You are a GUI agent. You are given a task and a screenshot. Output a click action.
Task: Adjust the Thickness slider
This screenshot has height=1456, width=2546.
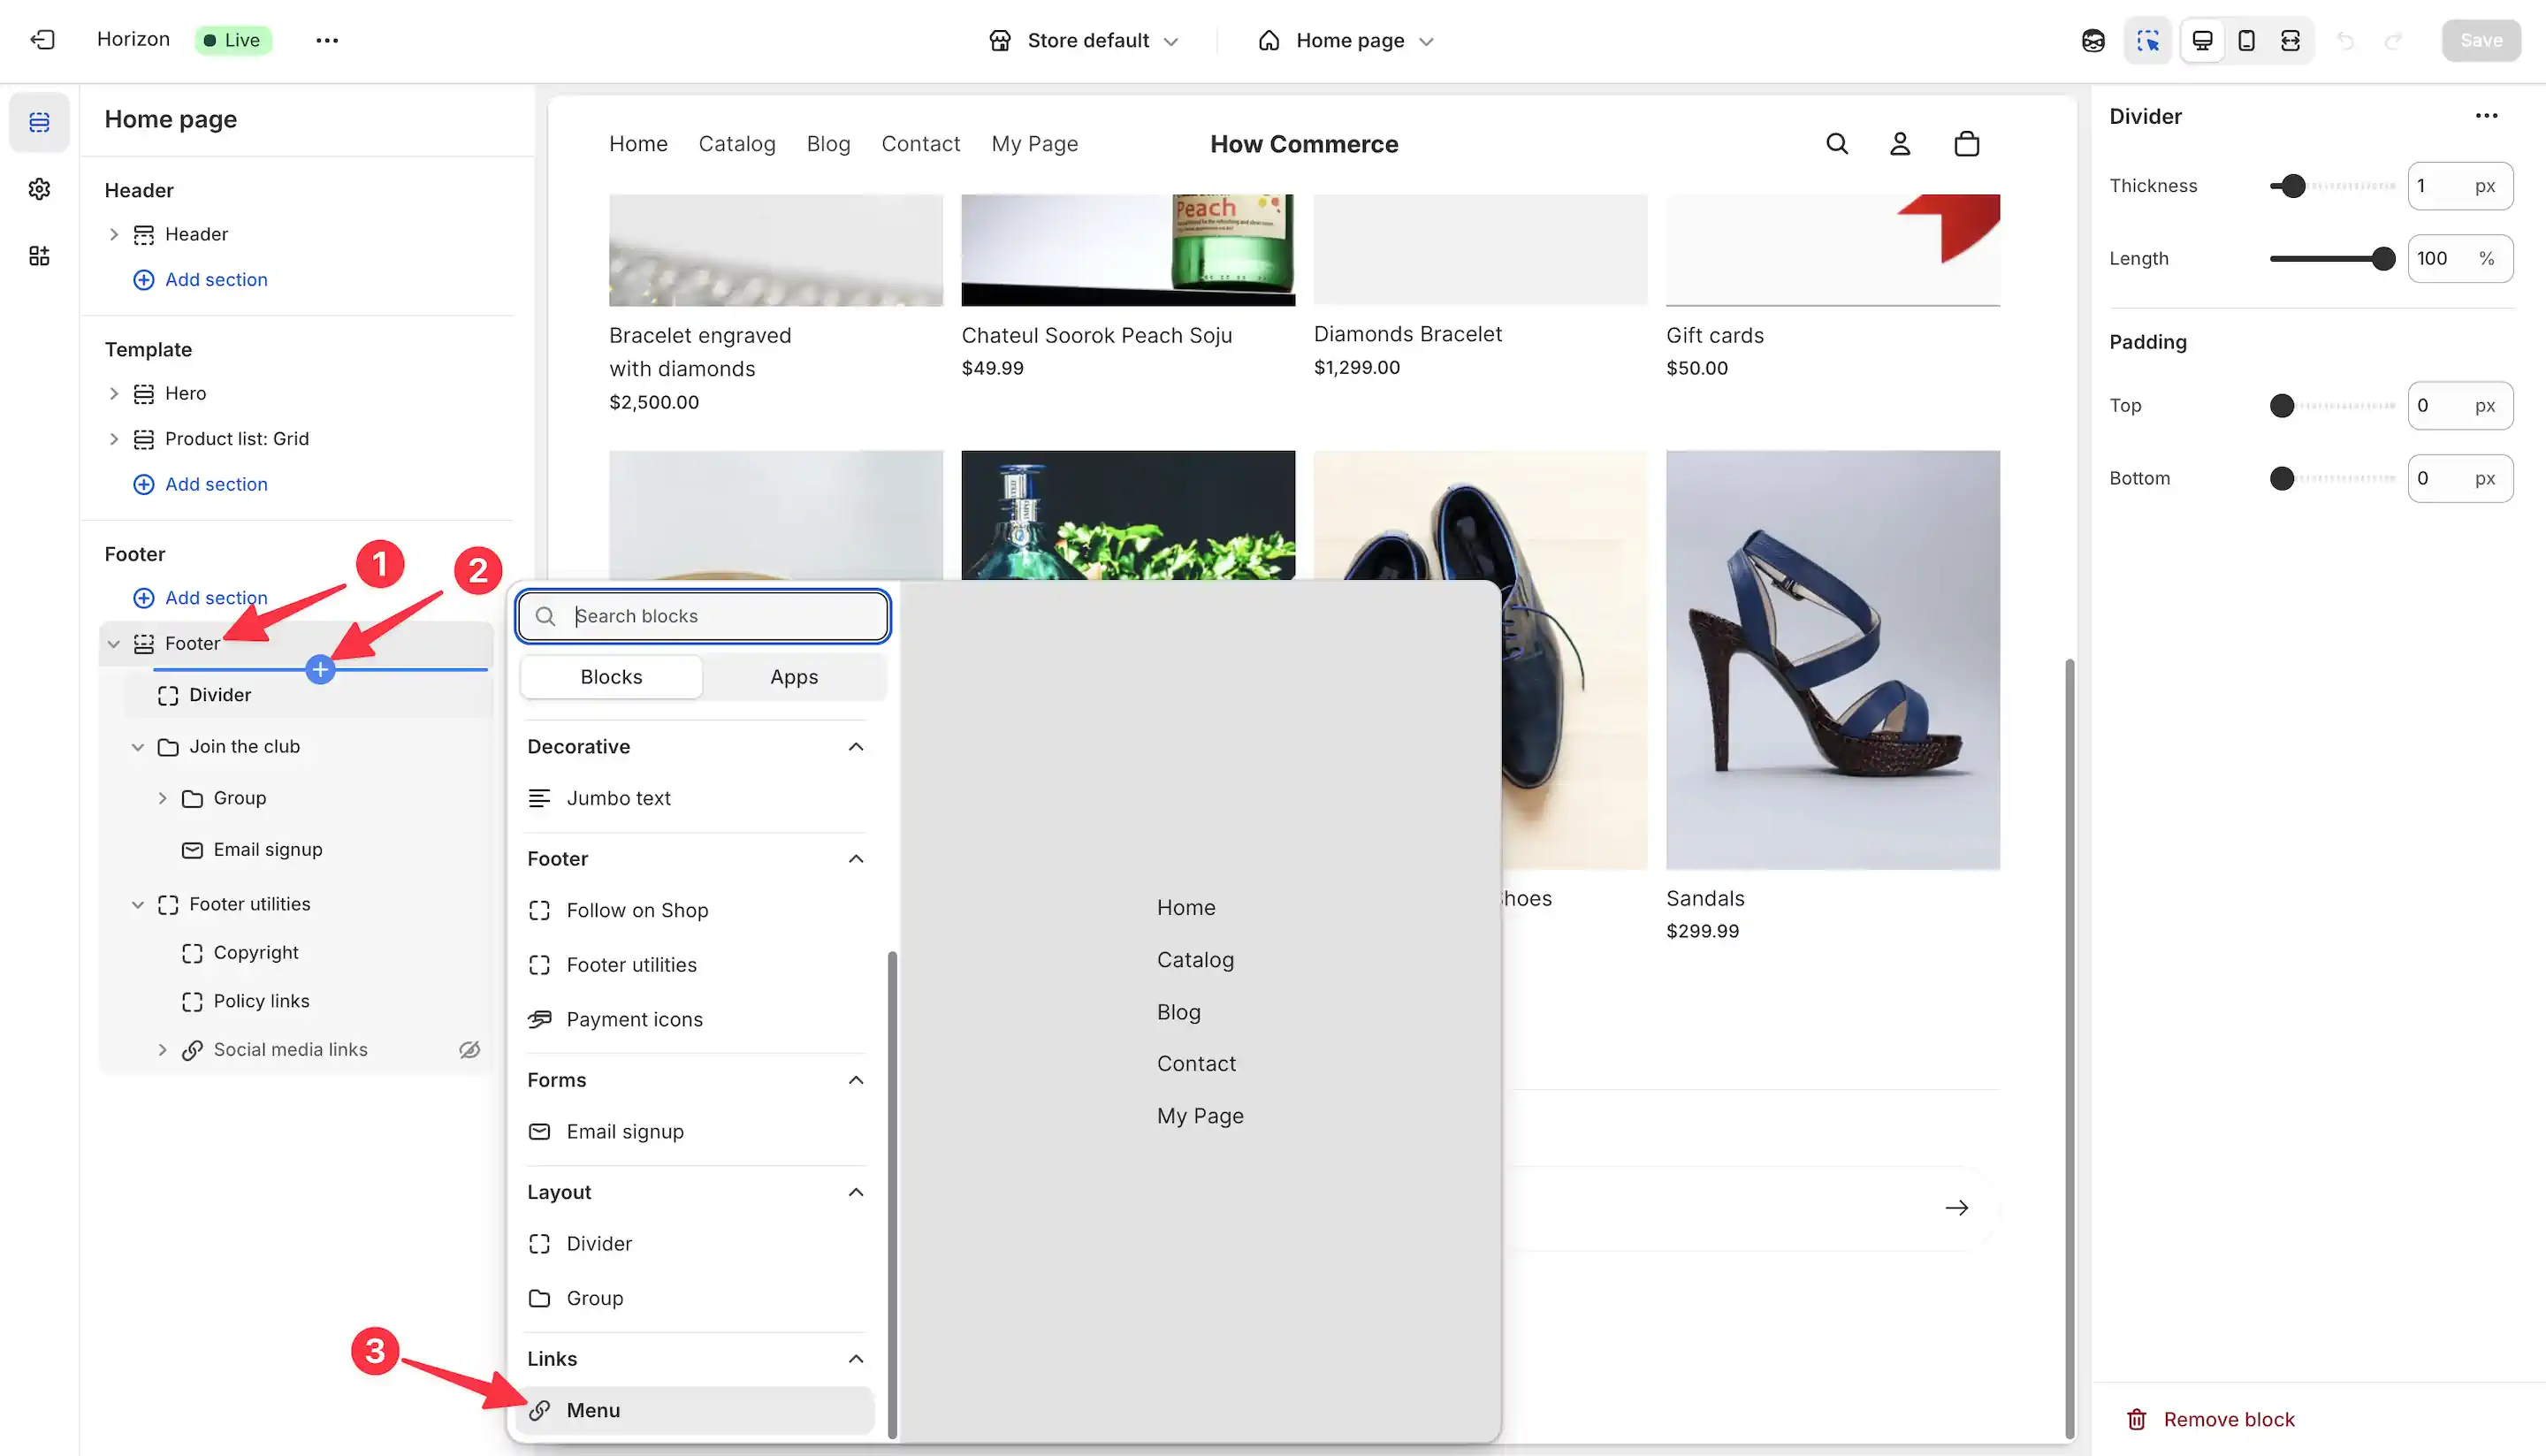coord(2332,186)
